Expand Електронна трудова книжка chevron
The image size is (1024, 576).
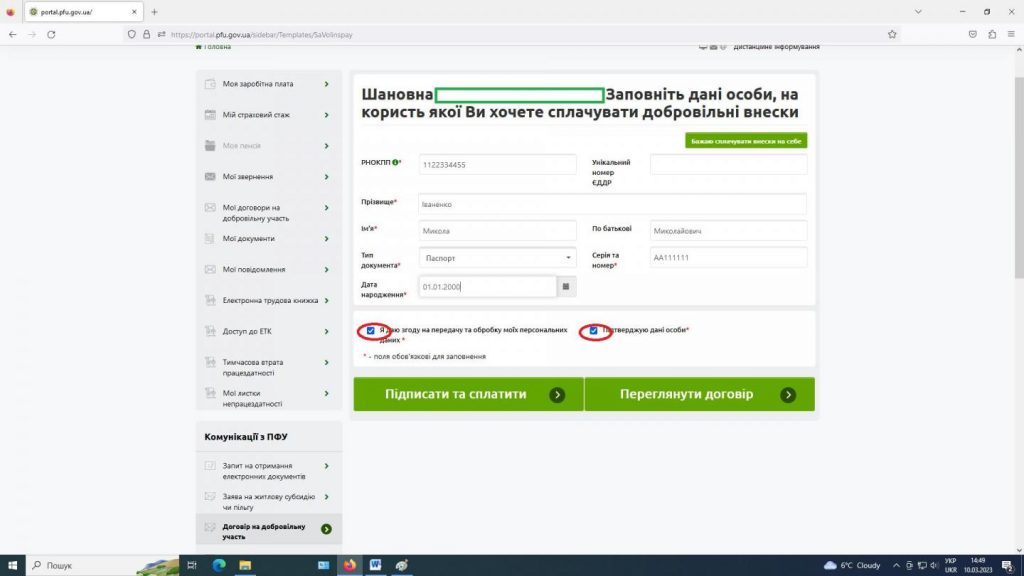pos(327,300)
